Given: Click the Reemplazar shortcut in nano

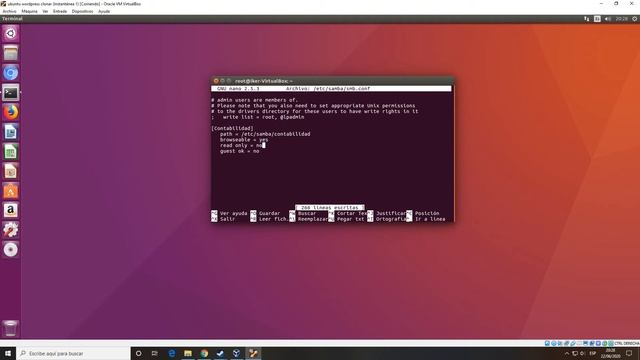Looking at the screenshot, I should point(309,219).
